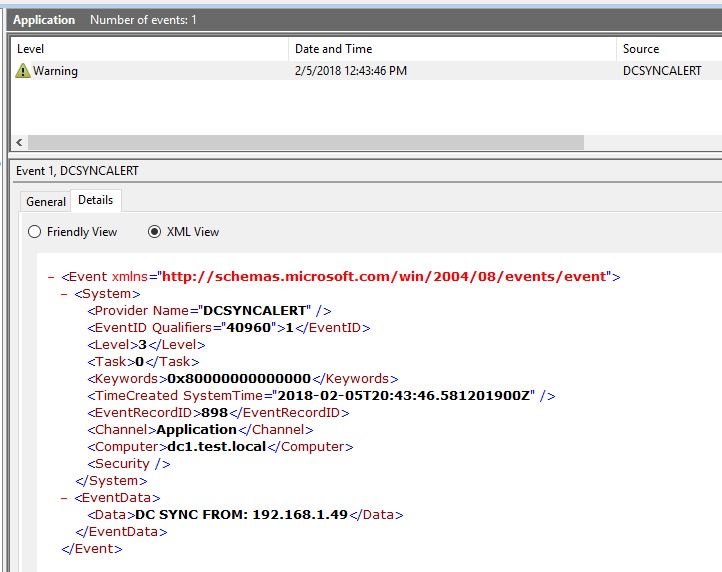Click the Channel Application value
722x572 pixels.
(197, 430)
